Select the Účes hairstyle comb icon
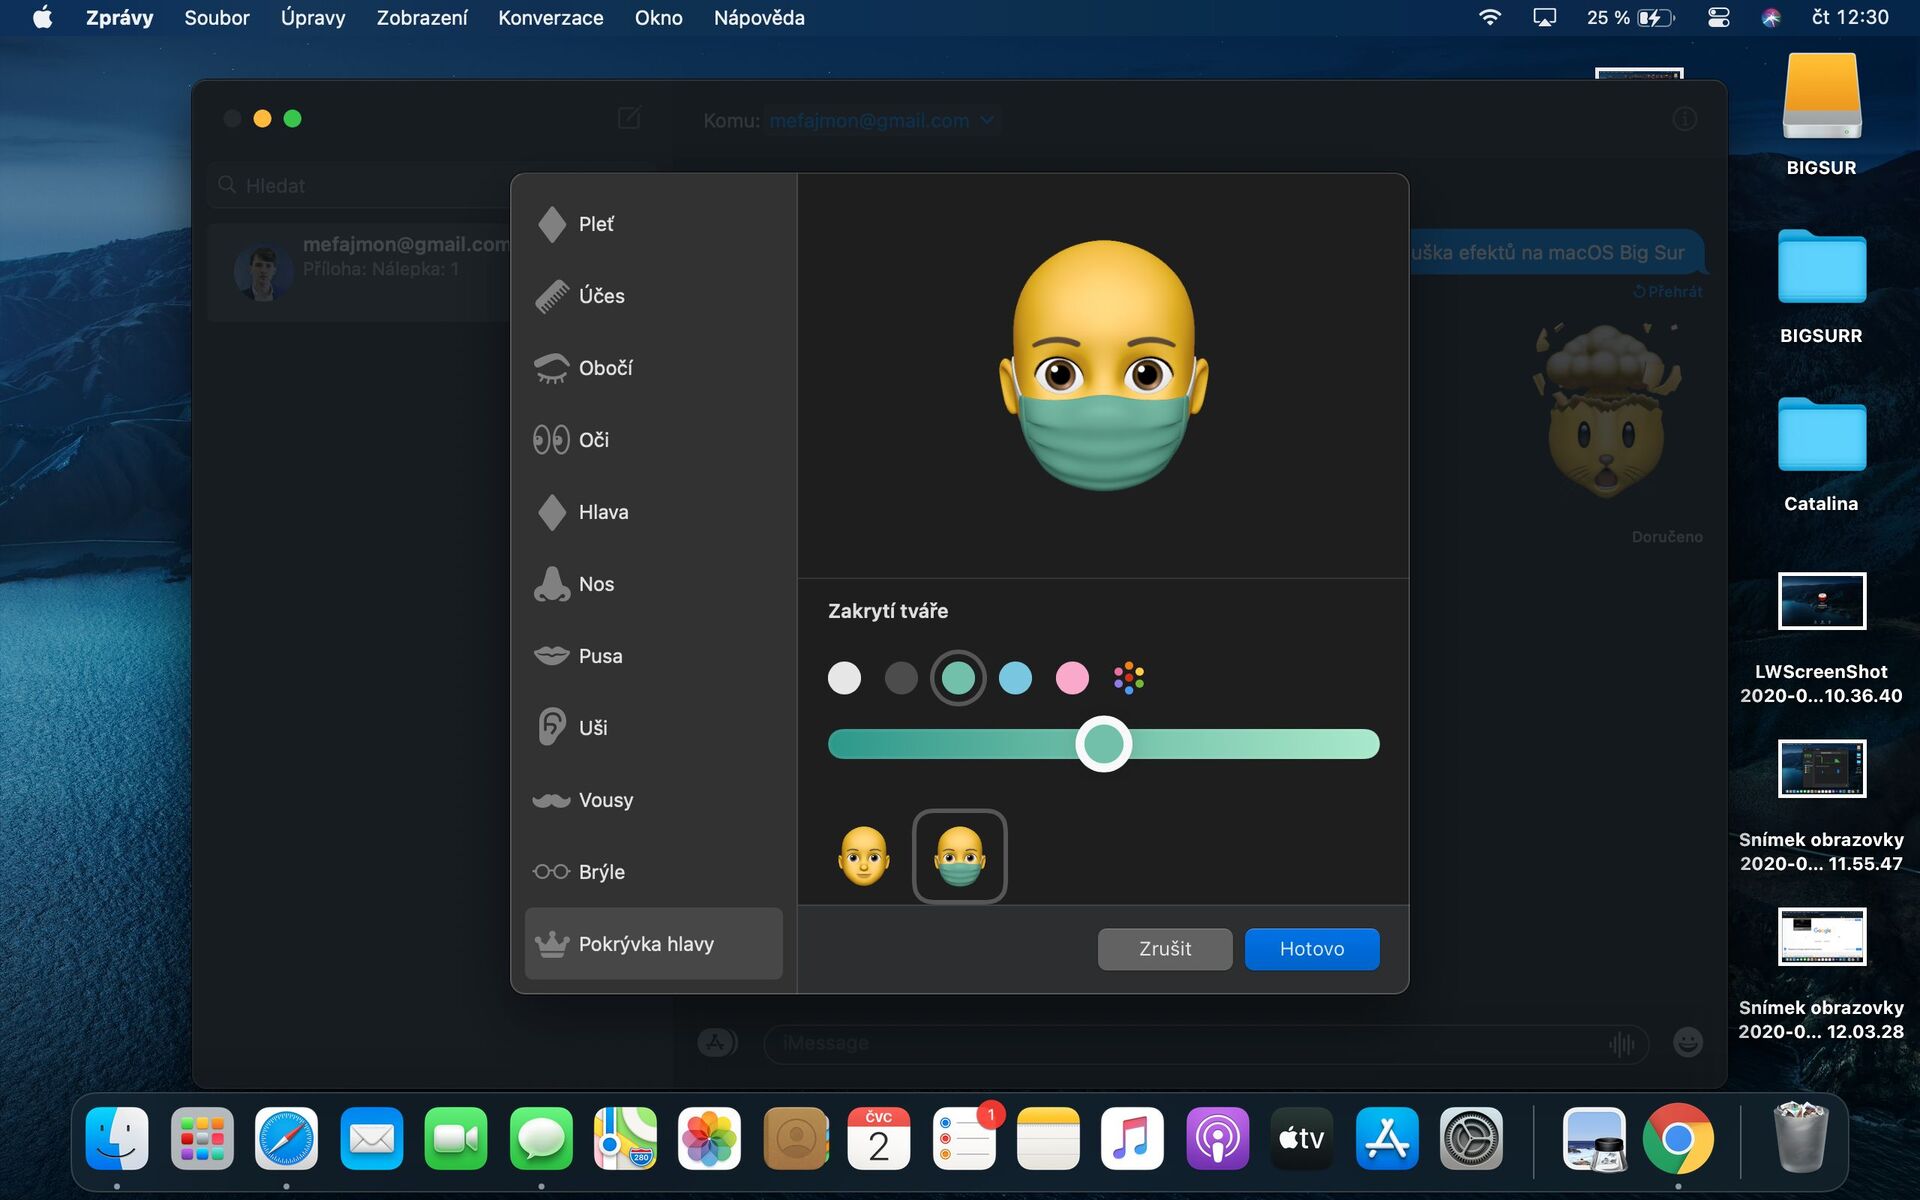 pos(552,296)
